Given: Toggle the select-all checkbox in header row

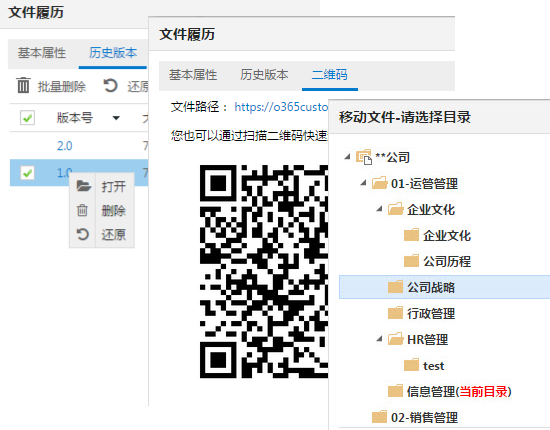Looking at the screenshot, I should 27,118.
